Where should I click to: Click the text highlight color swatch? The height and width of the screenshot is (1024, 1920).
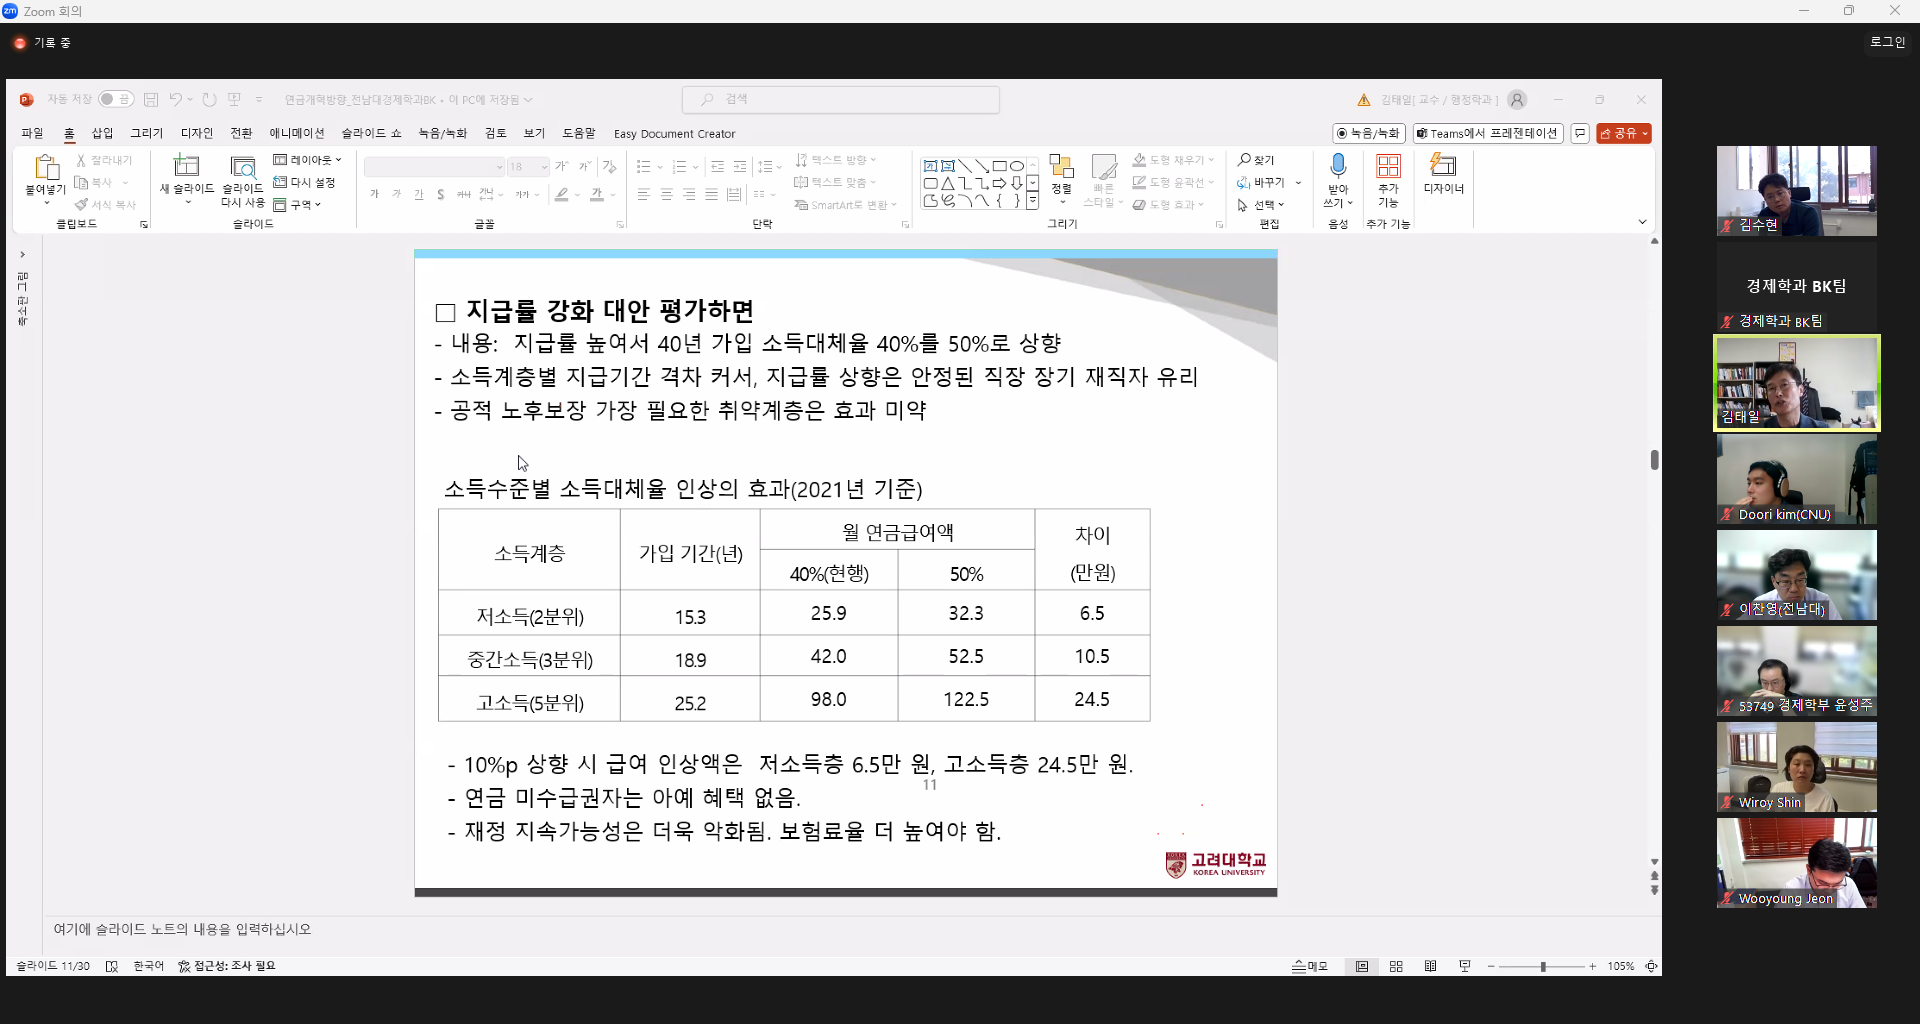pyautogui.click(x=562, y=195)
